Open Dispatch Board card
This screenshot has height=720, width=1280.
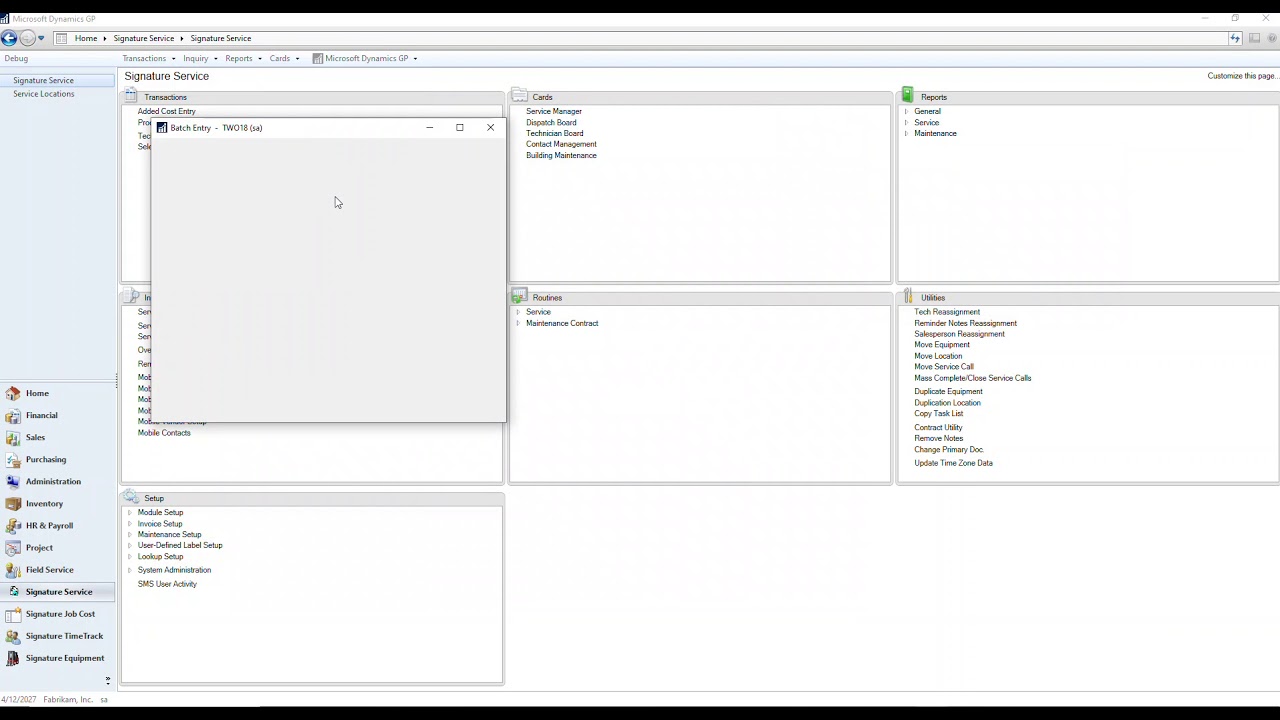point(551,122)
